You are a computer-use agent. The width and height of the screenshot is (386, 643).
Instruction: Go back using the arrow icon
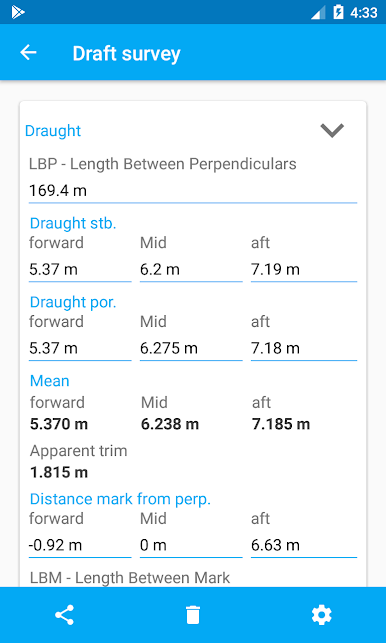click(x=28, y=52)
